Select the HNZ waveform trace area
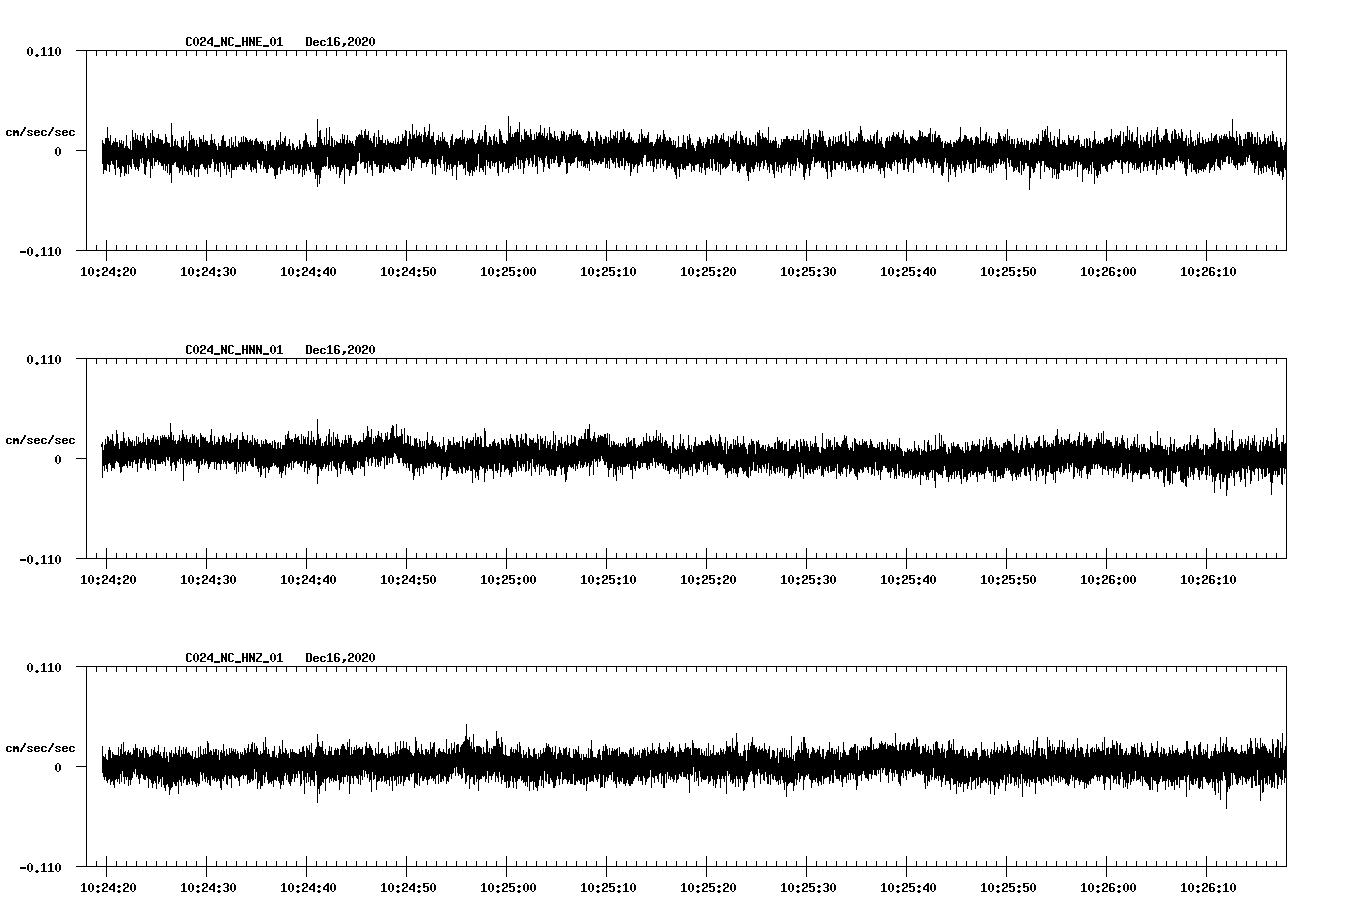Image resolution: width=1358 pixels, height=924 pixels. (690, 766)
